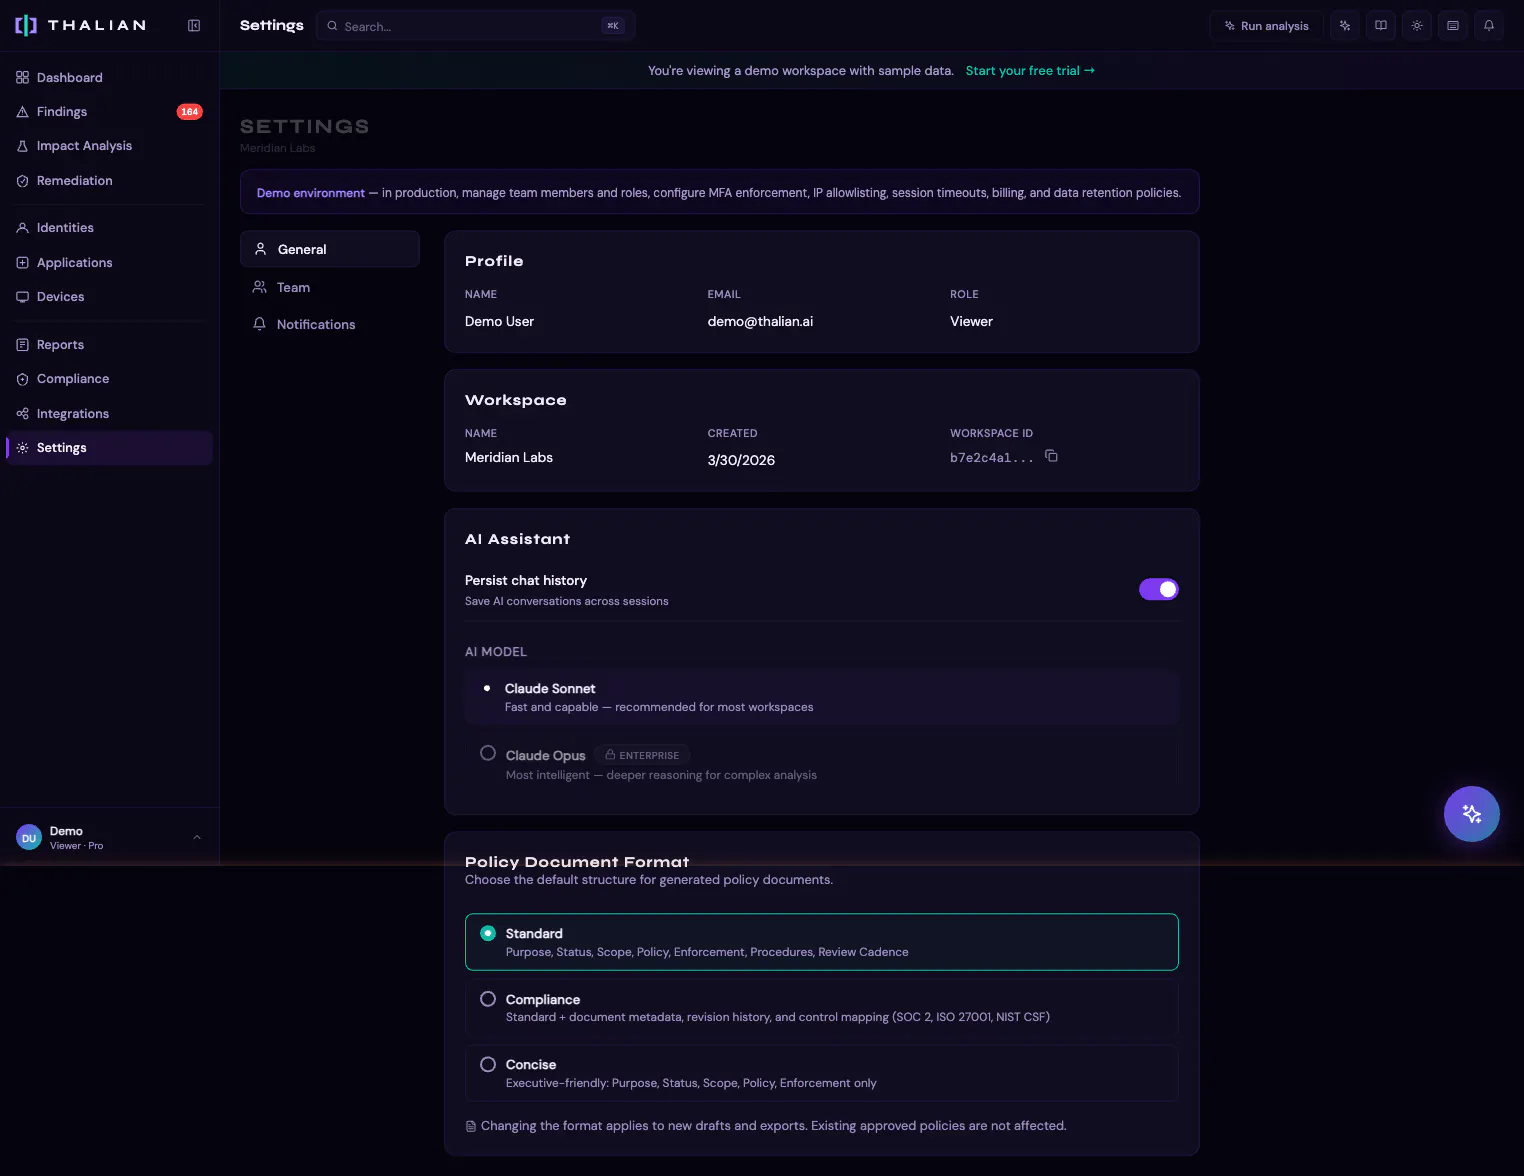Open Findings in the sidebar
Viewport: 1524px width, 1176px height.
(109, 112)
